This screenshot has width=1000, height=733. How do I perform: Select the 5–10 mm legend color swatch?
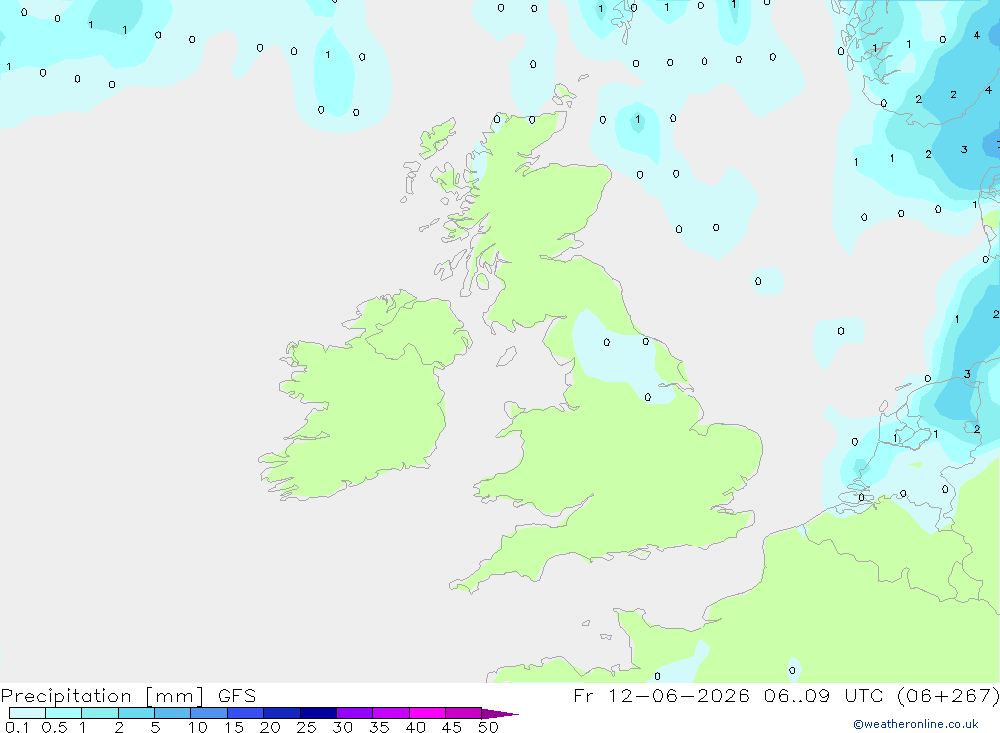(x=173, y=713)
